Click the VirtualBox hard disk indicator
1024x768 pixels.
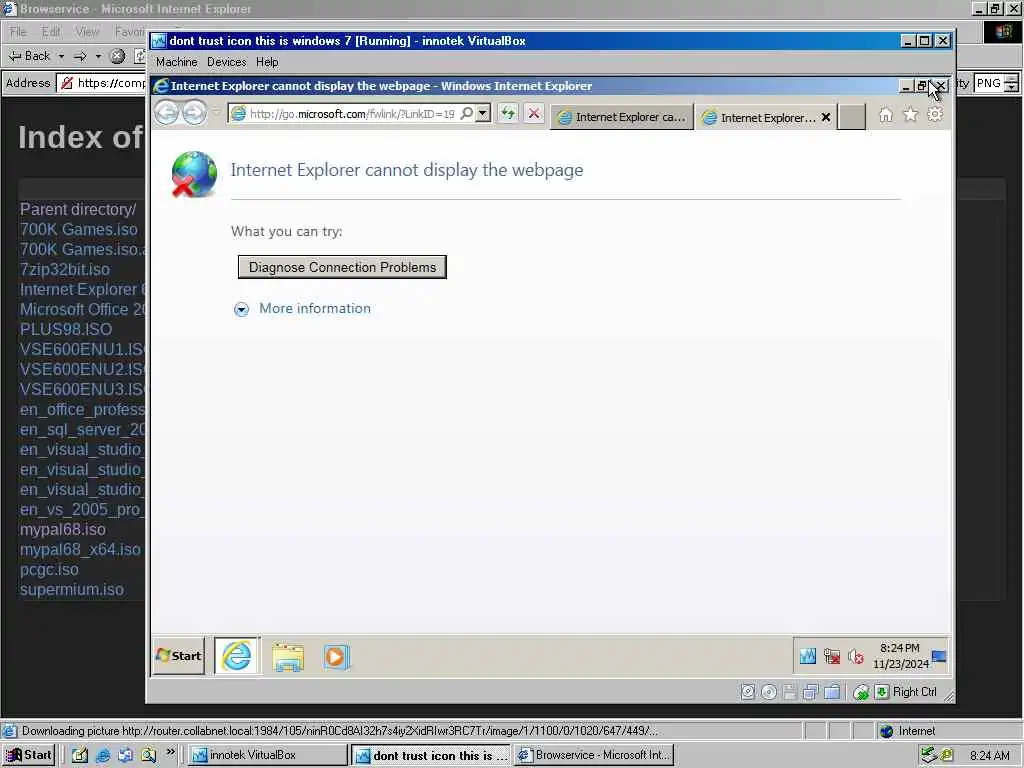(748, 692)
